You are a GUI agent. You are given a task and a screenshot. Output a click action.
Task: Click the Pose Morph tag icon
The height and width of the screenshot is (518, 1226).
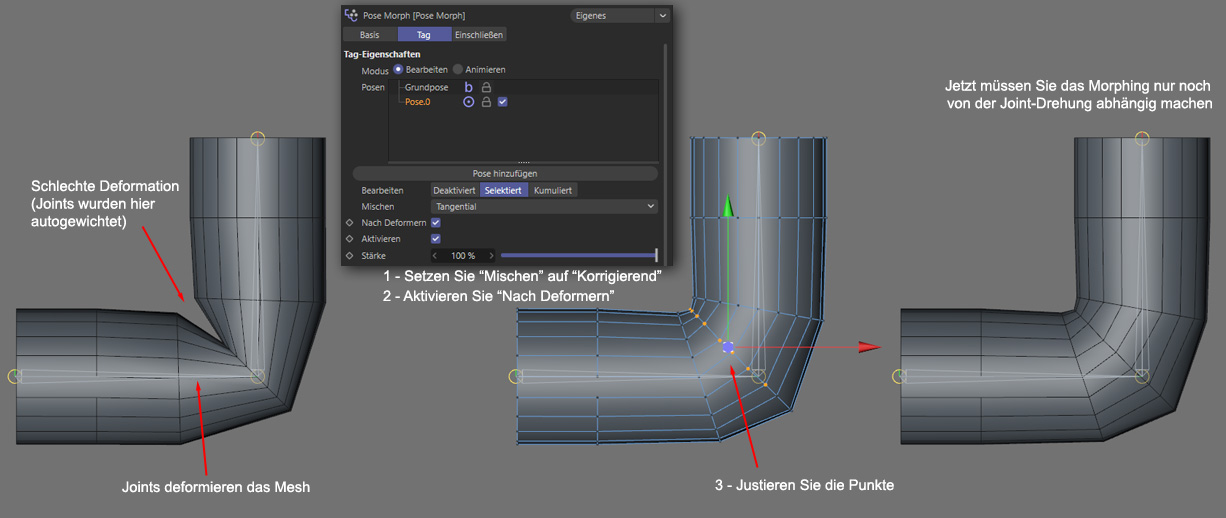coord(351,16)
